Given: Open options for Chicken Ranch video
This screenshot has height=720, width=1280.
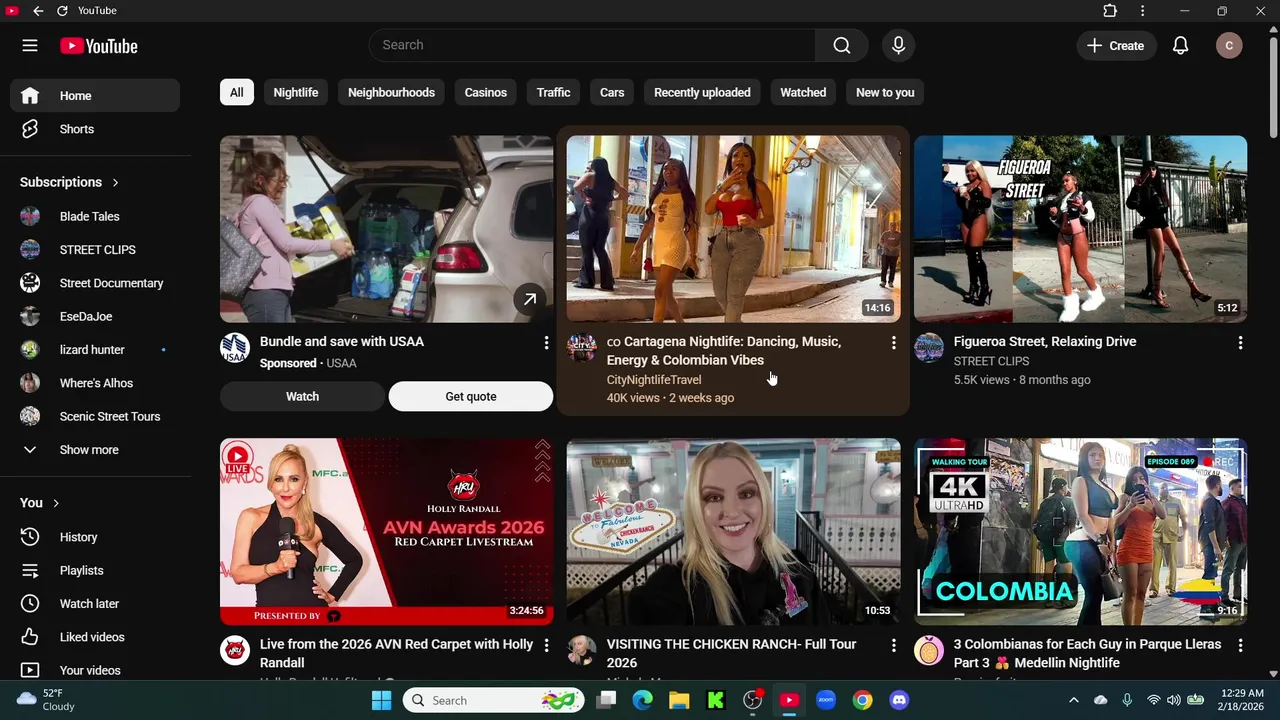Looking at the screenshot, I should click(x=893, y=646).
